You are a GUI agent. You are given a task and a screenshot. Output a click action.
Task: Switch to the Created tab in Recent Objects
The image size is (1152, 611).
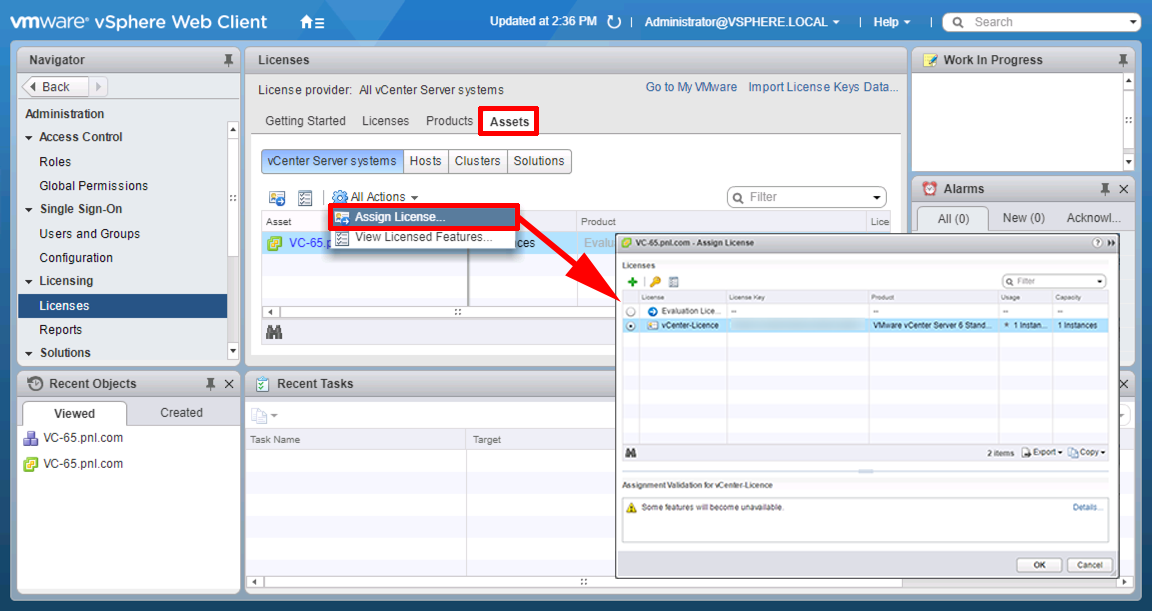(181, 413)
